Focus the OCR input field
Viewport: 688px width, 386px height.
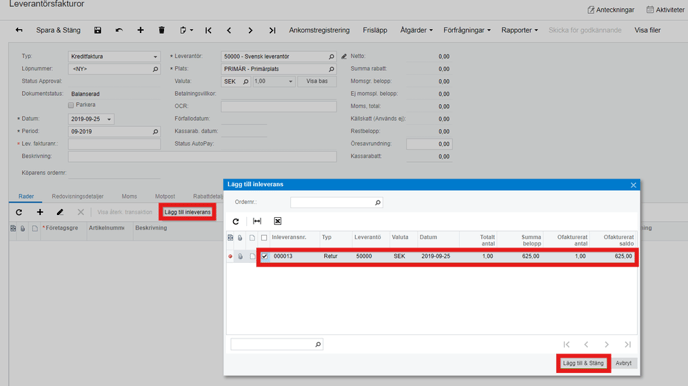click(279, 107)
